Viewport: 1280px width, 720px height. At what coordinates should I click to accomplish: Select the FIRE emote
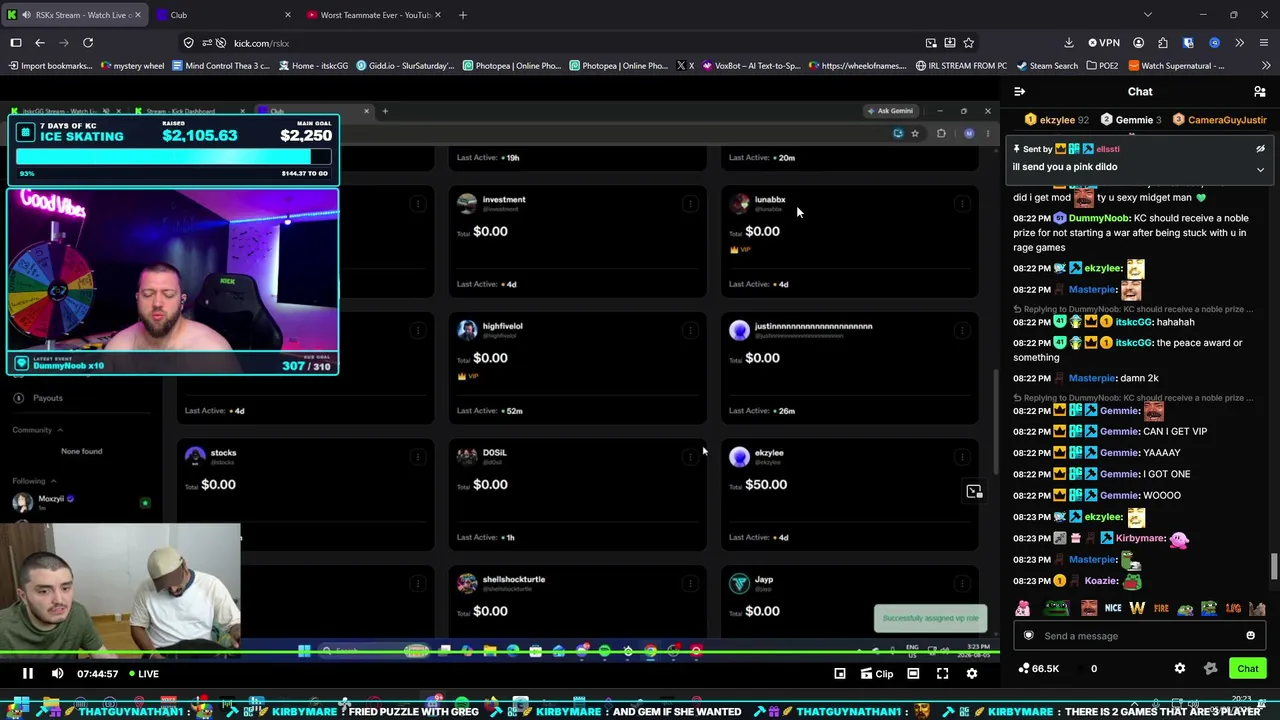(x=1161, y=608)
